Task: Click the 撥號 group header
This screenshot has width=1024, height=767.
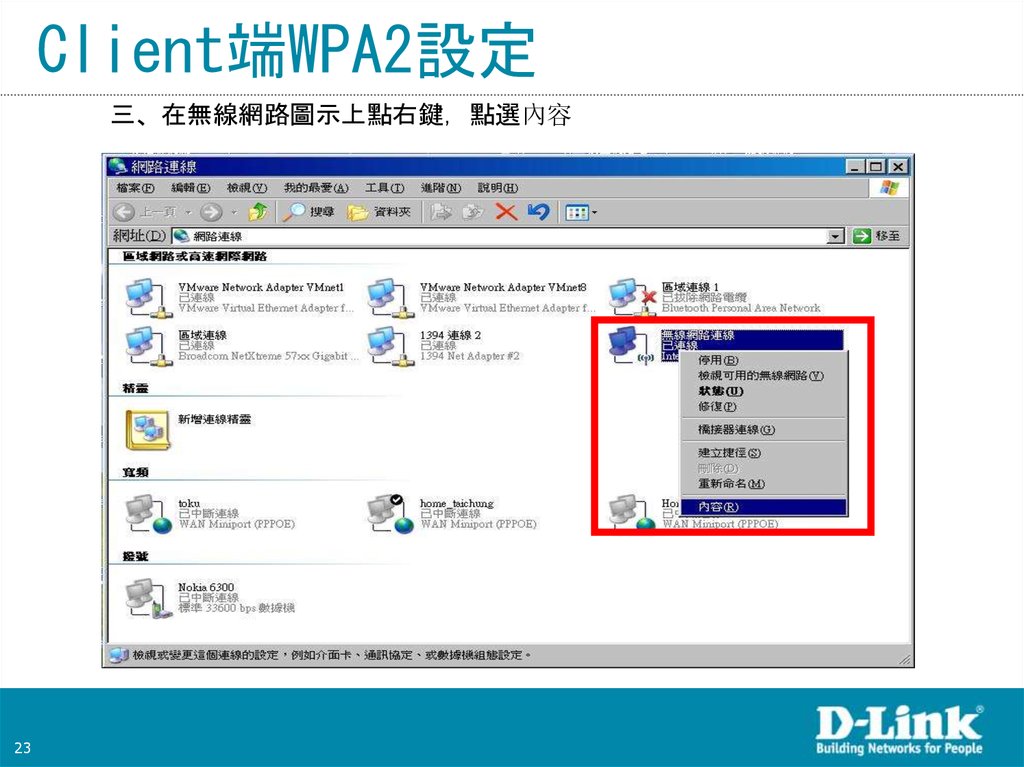Action: click(x=135, y=557)
